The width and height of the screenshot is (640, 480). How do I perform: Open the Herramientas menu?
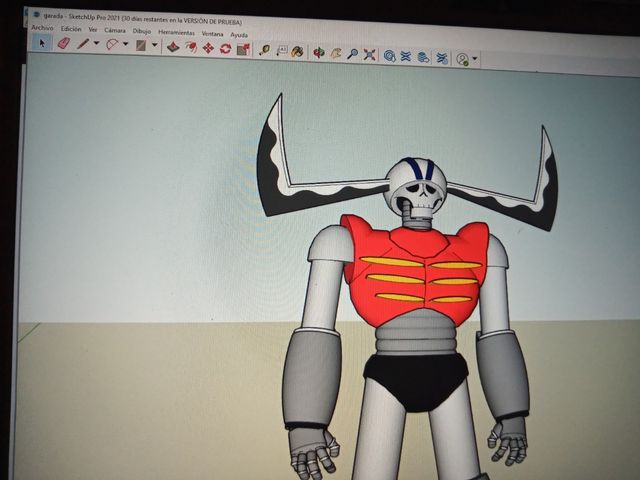(176, 33)
